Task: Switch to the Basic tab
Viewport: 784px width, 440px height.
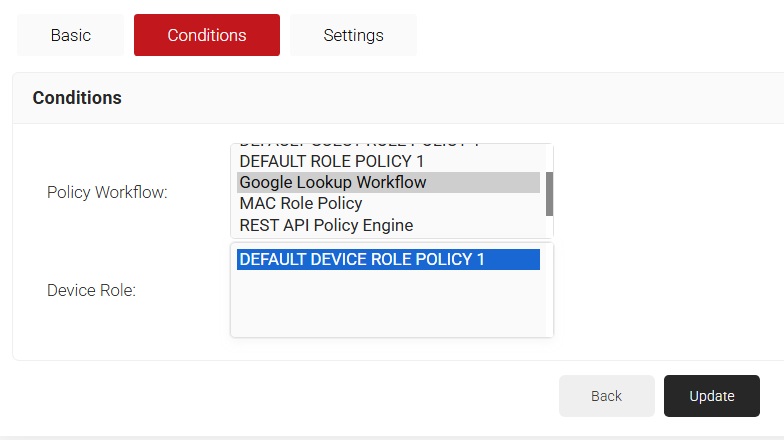Action: point(70,35)
